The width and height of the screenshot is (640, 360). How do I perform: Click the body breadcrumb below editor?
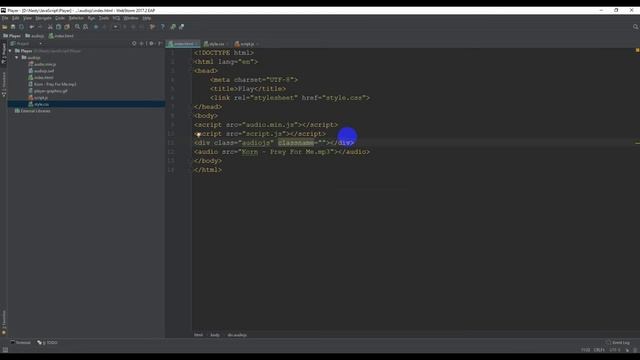[215, 335]
